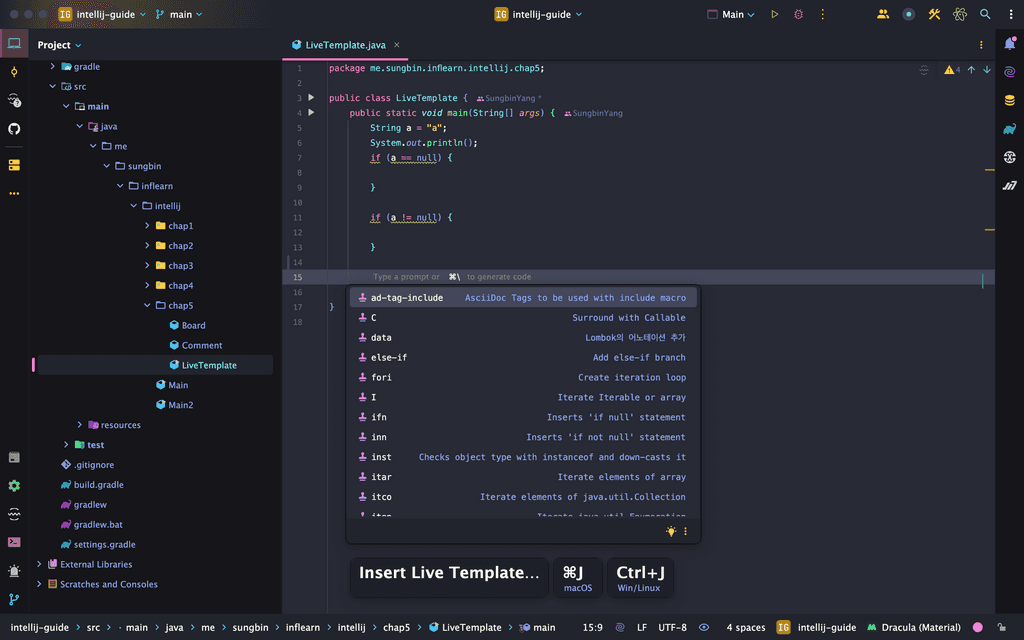
Task: Open the Notifications bell icon
Action: pyautogui.click(x=1010, y=44)
